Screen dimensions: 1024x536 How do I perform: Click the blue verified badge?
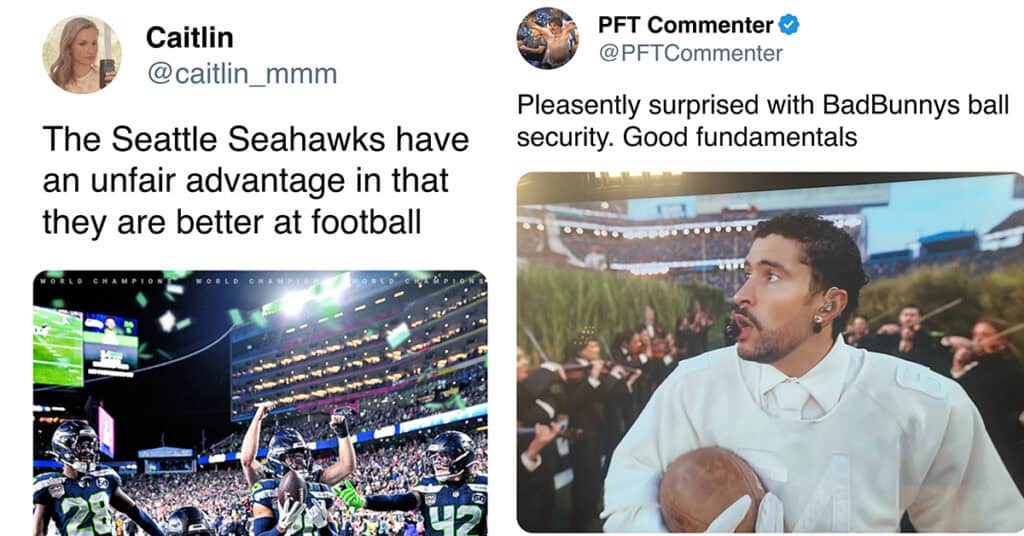(789, 25)
